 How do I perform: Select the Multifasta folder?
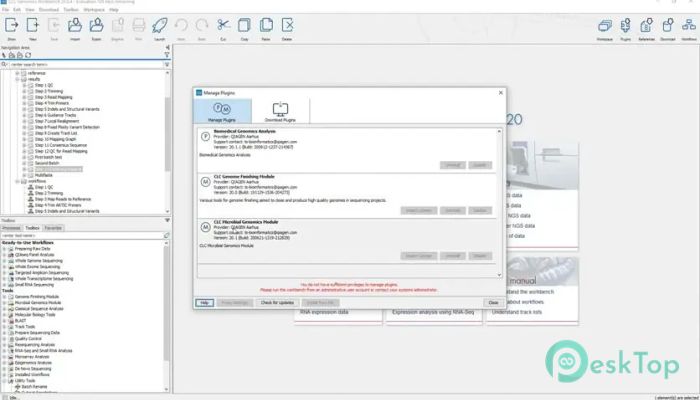click(44, 175)
